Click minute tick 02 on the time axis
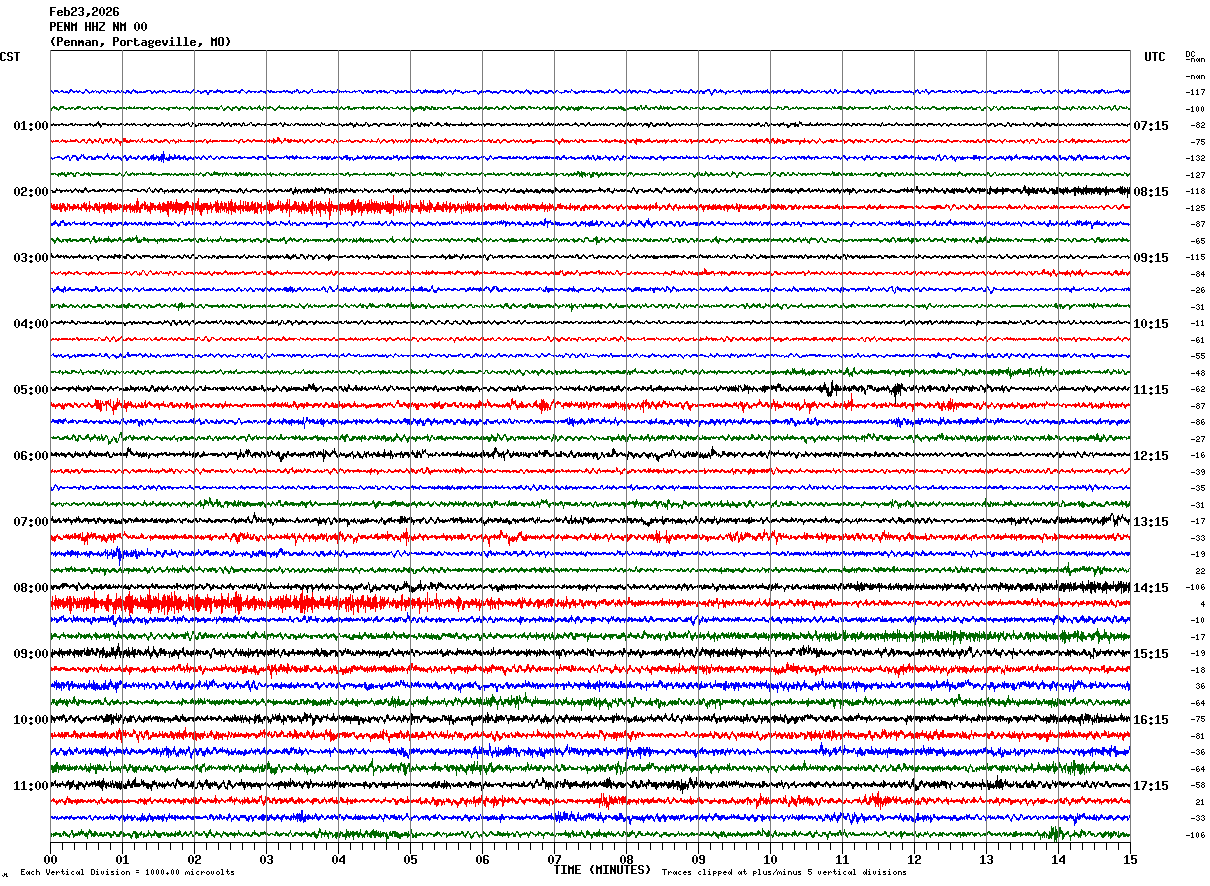1210x886 pixels. click(x=194, y=859)
